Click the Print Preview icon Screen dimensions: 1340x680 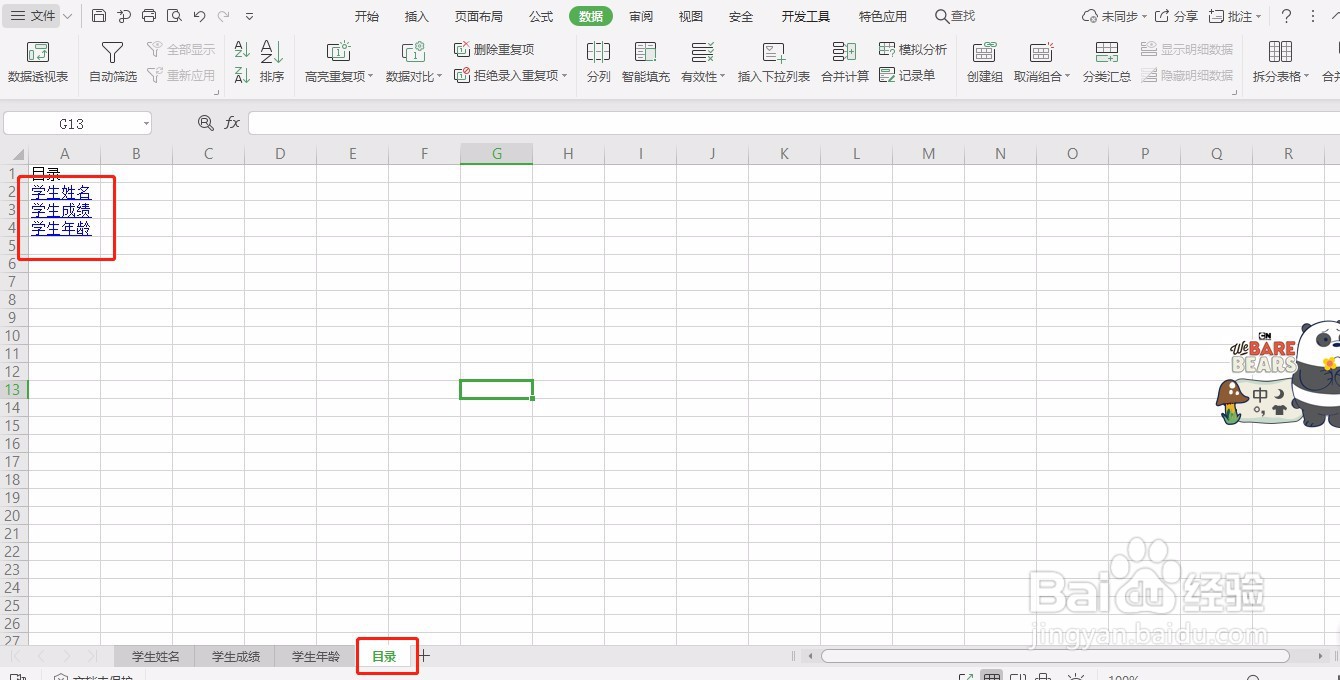[x=174, y=16]
